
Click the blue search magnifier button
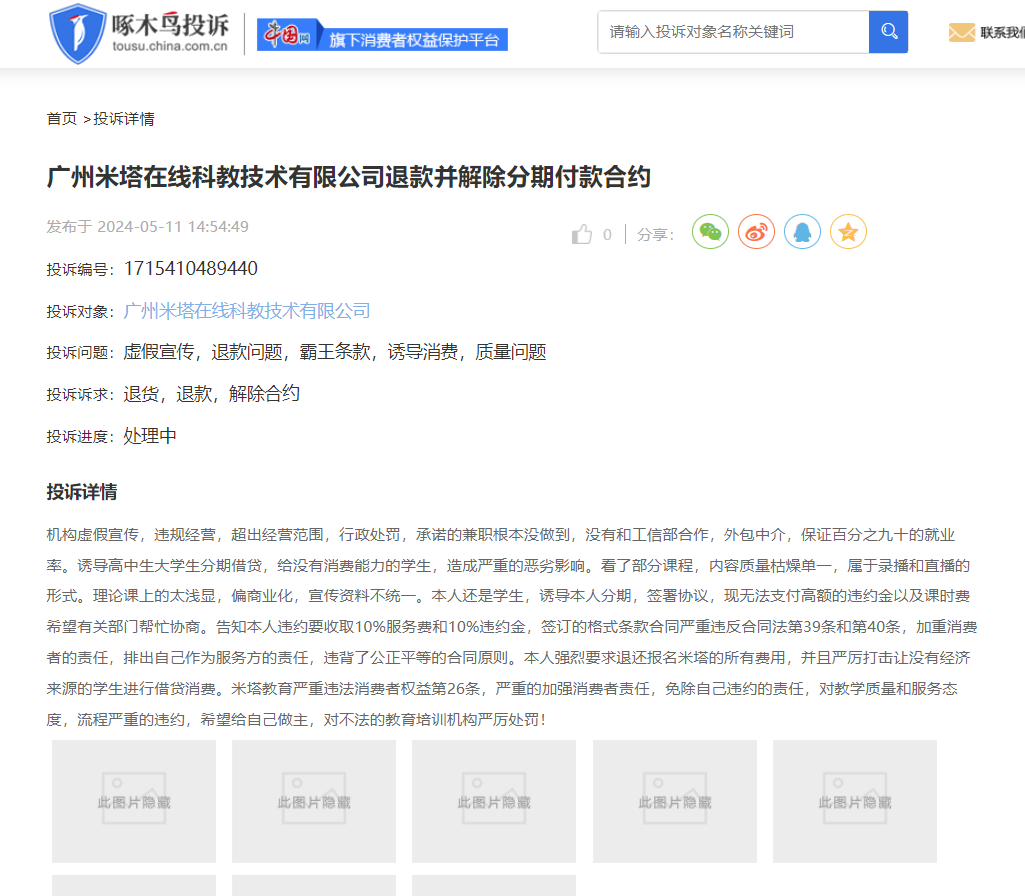pos(888,31)
